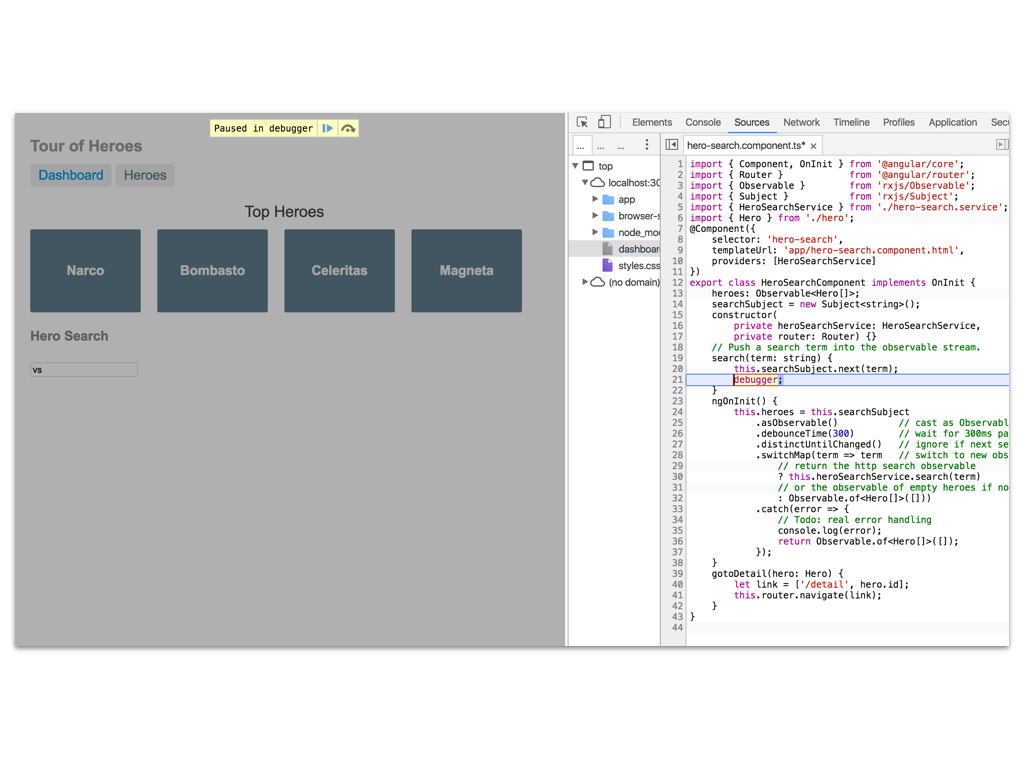
Task: Open the Bombasto hero card
Action: [x=212, y=270]
